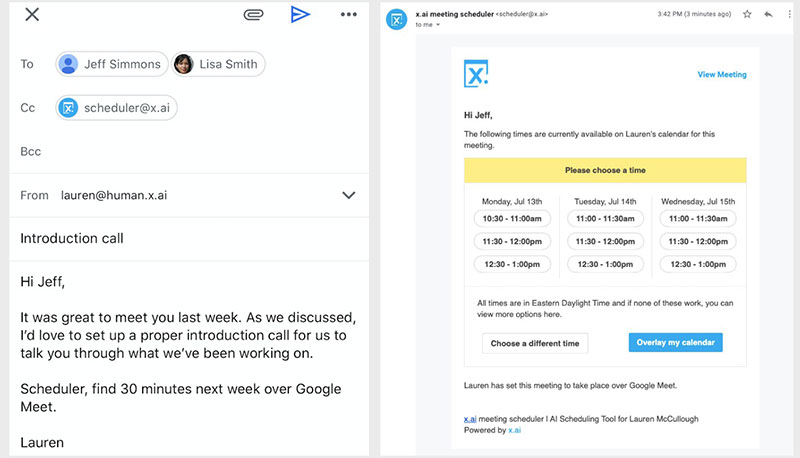This screenshot has height=458, width=800.
Task: Choose Monday 11:30 - 12:00pm slot
Action: [x=512, y=242]
